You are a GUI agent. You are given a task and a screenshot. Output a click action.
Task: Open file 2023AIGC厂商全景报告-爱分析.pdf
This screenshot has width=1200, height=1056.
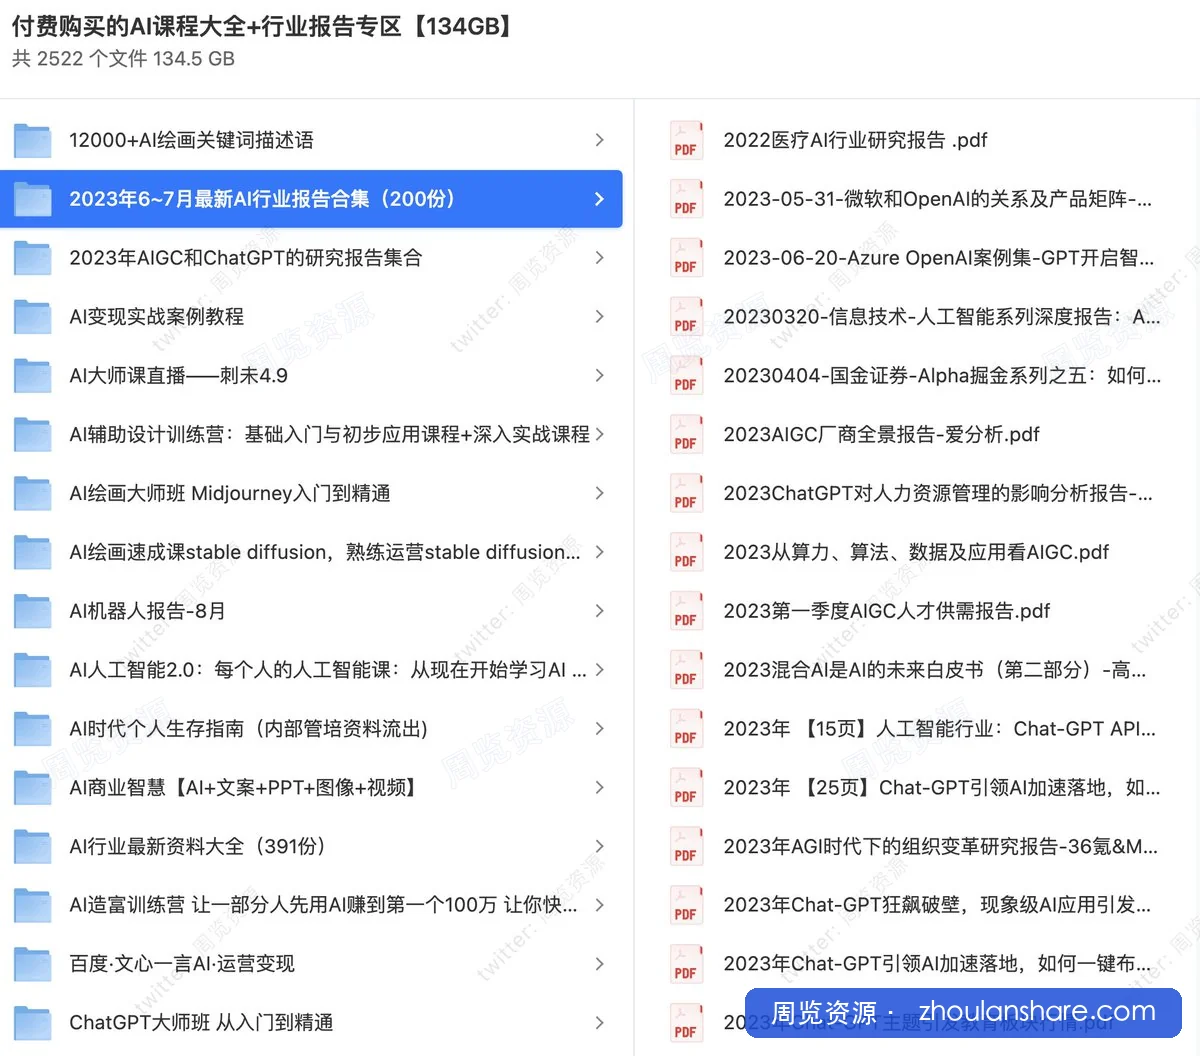881,435
